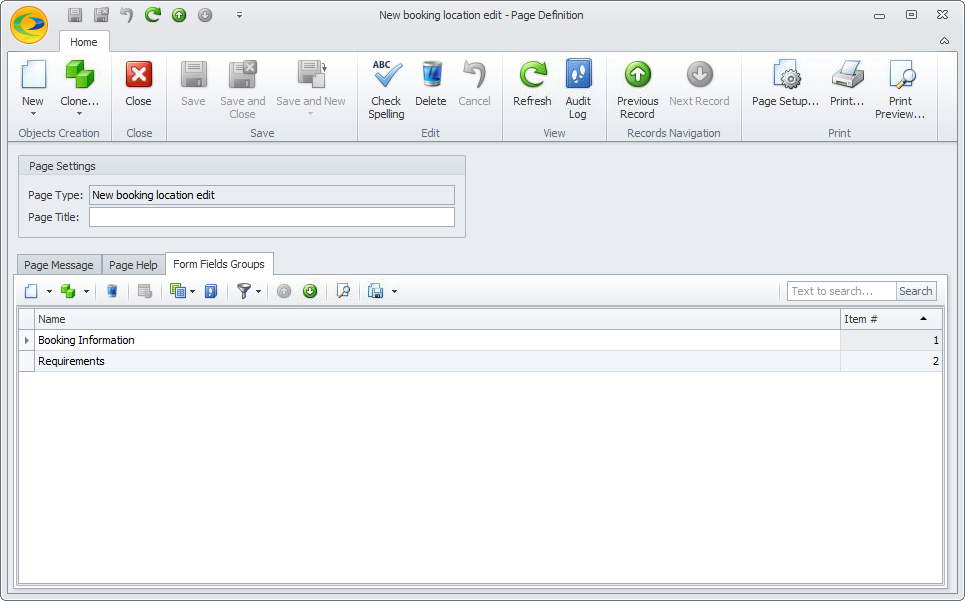Click the Page Type field
965x601 pixels.
272,195
